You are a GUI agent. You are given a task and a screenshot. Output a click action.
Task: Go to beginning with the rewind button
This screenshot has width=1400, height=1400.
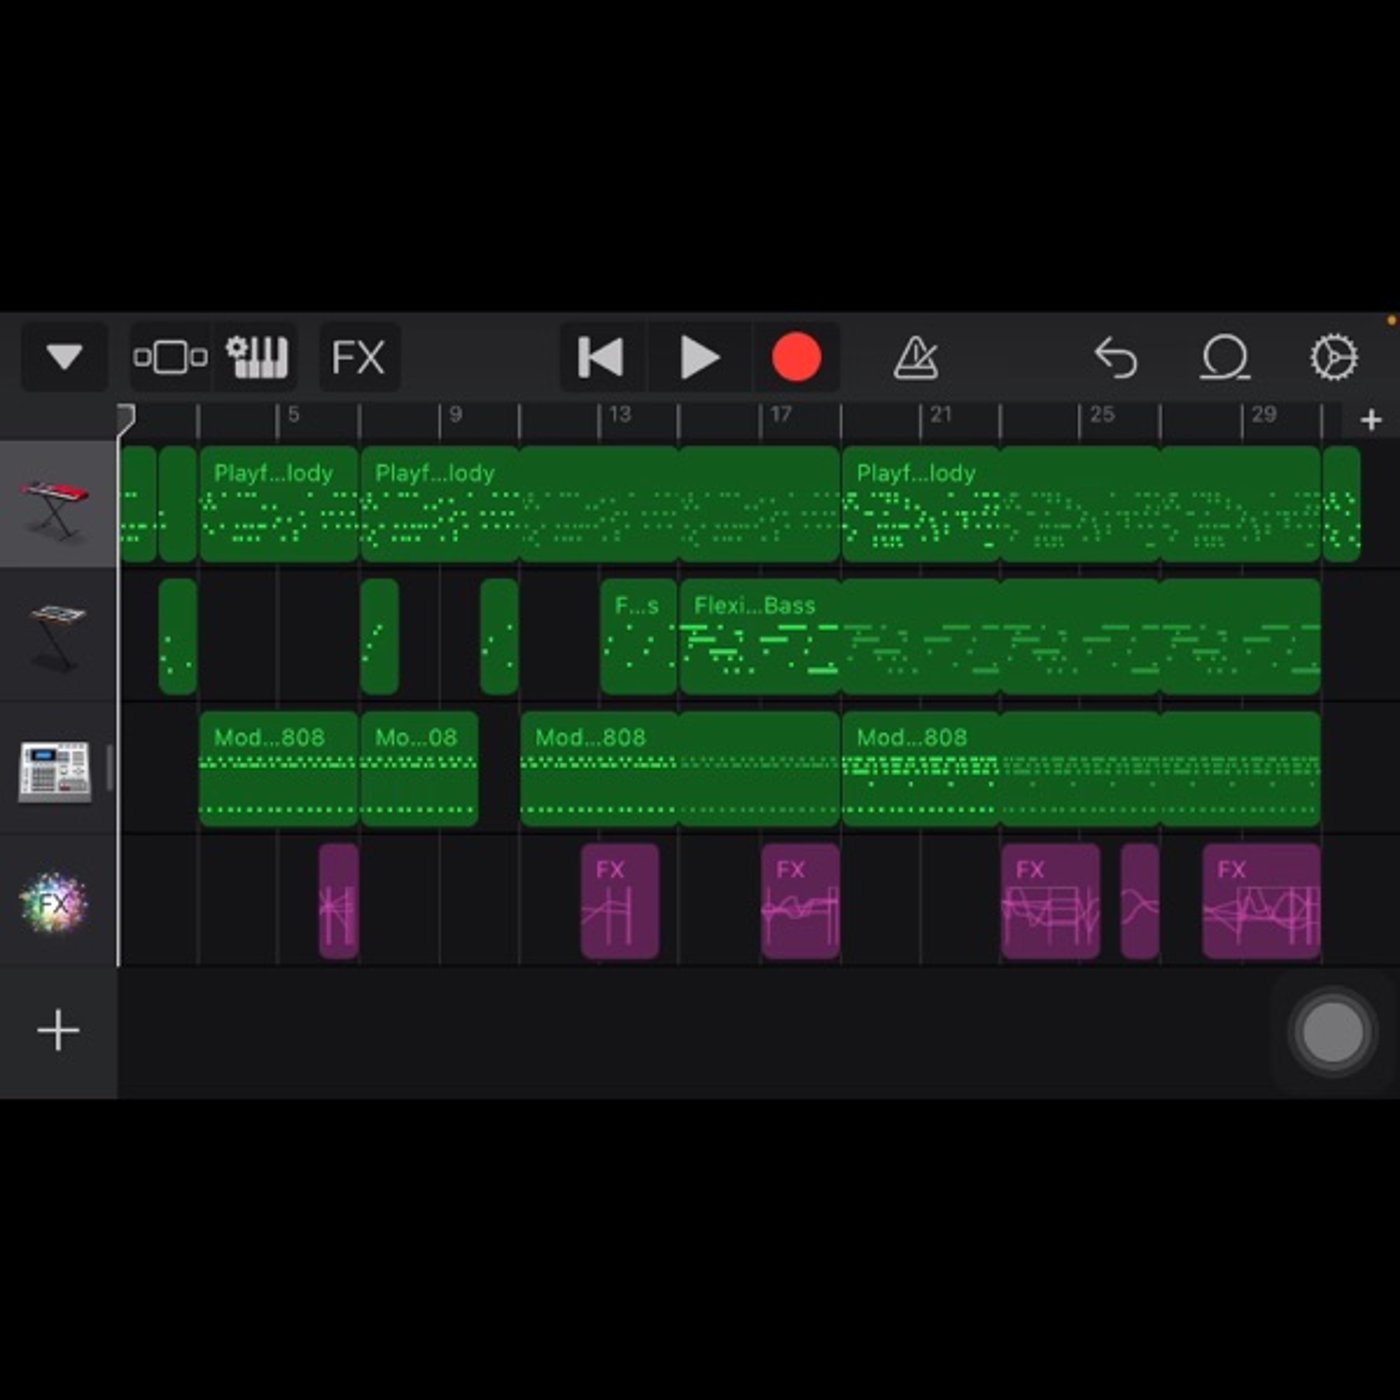(601, 357)
